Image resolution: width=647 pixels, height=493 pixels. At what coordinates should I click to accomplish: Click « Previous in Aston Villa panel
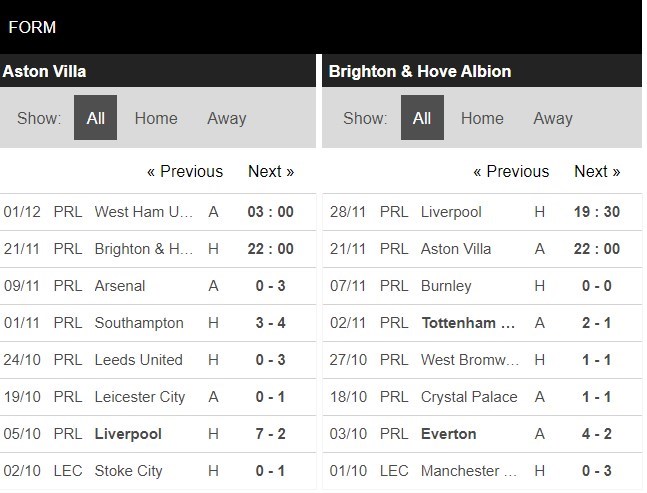(x=185, y=171)
